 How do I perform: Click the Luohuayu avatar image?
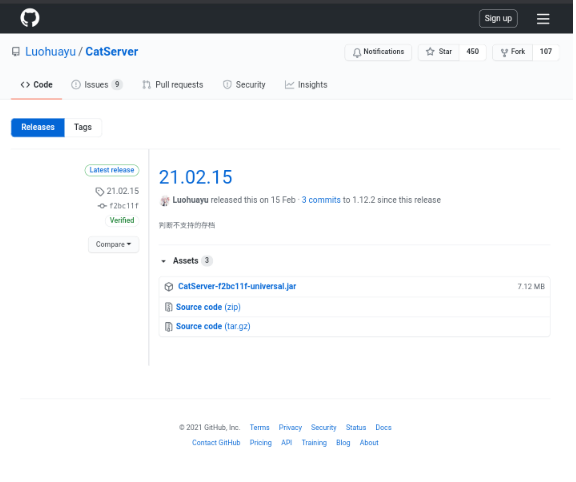165,201
